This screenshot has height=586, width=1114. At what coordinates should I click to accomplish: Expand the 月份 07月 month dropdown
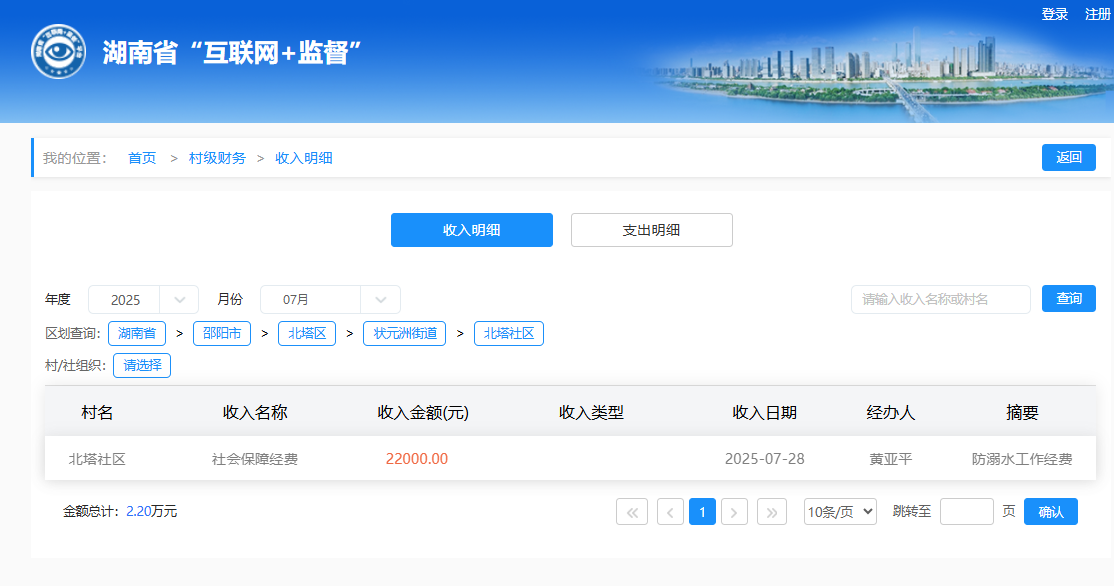pos(330,300)
